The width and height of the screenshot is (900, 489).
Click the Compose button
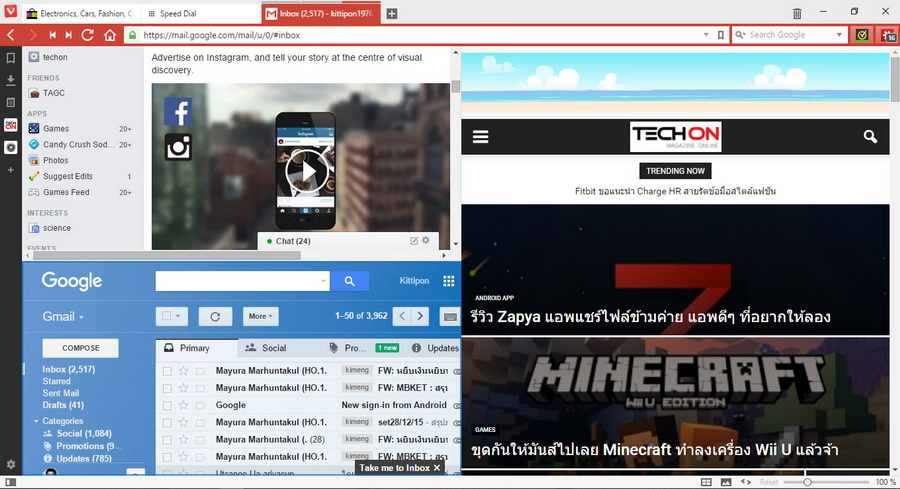pos(80,348)
